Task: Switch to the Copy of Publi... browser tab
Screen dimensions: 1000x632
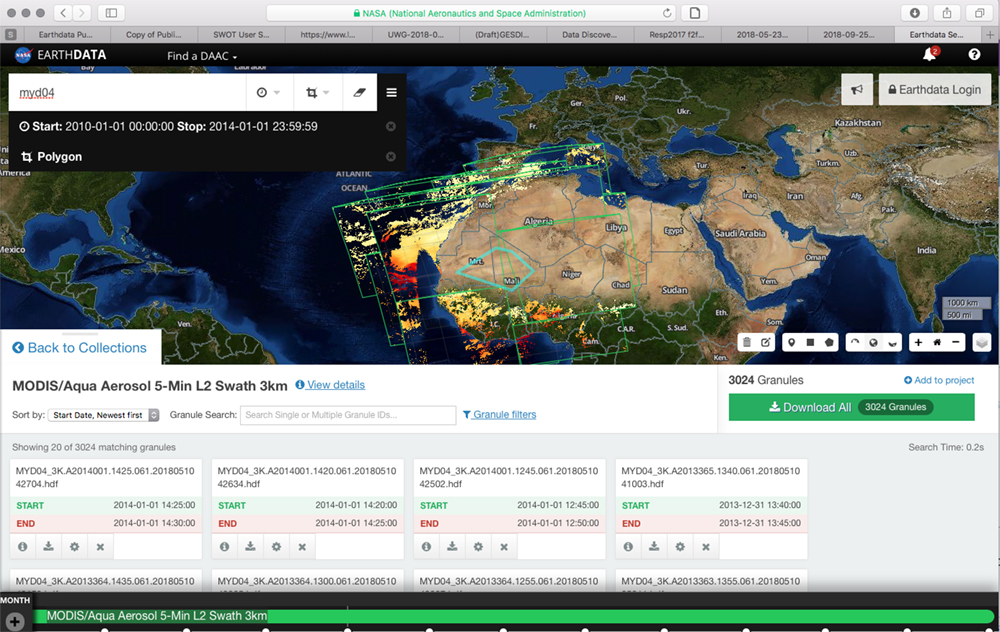Action: [154, 34]
